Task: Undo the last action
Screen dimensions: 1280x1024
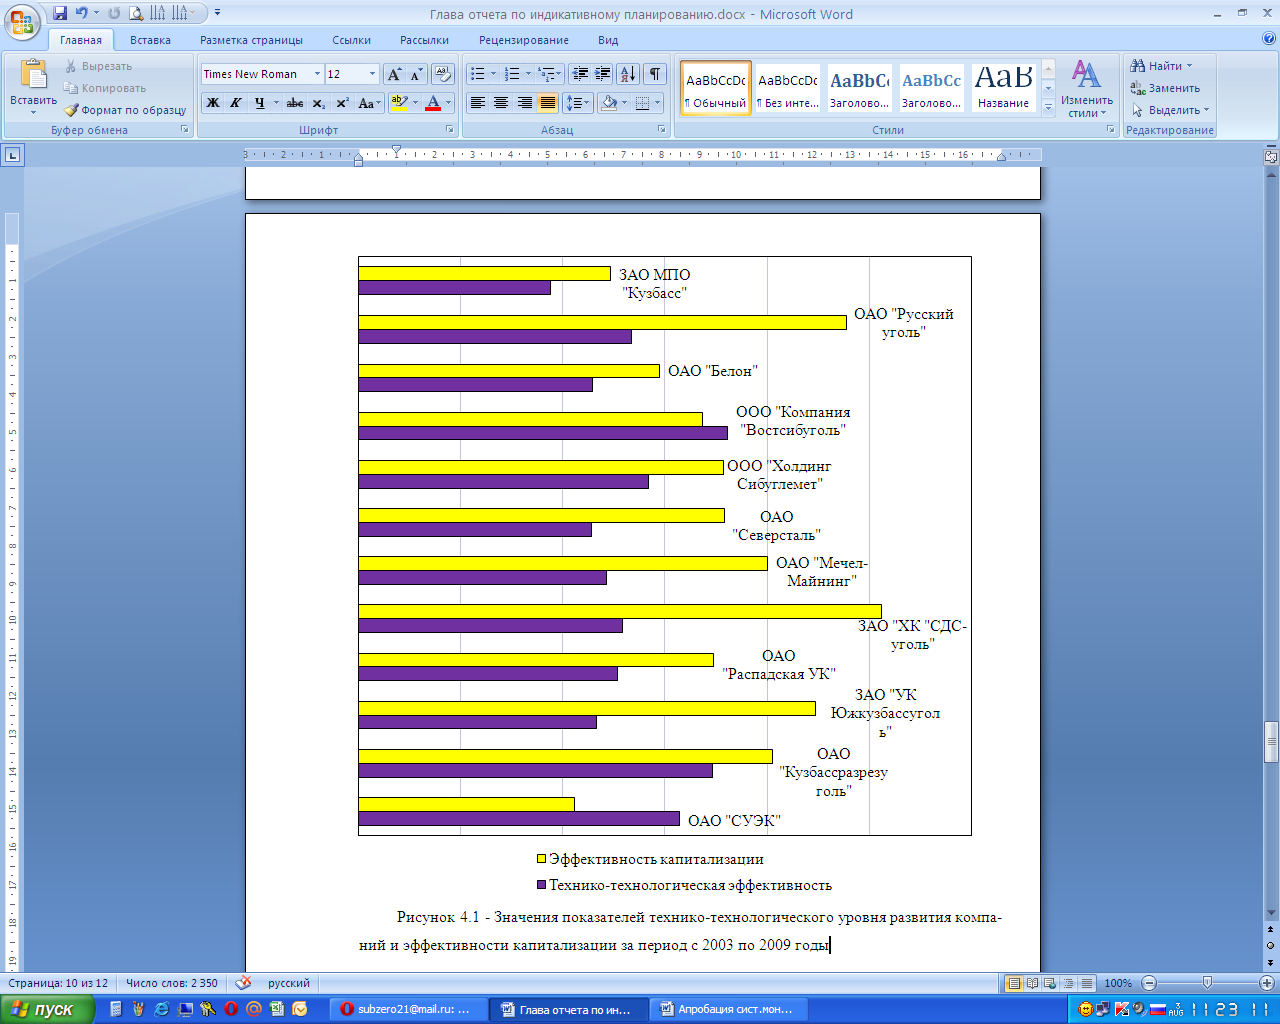Action: (x=81, y=13)
